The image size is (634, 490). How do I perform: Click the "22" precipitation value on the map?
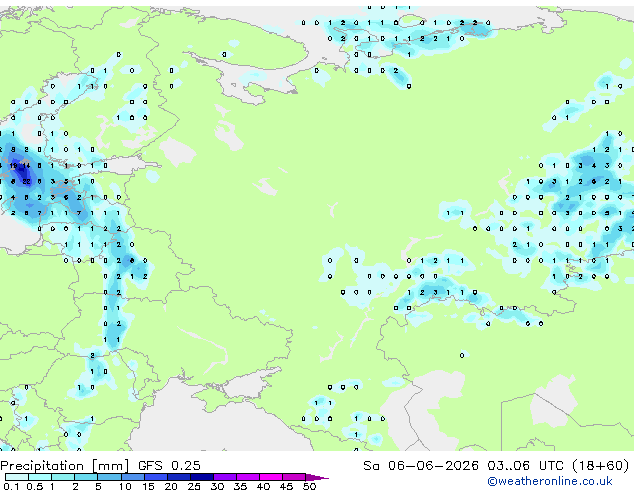click(26, 182)
